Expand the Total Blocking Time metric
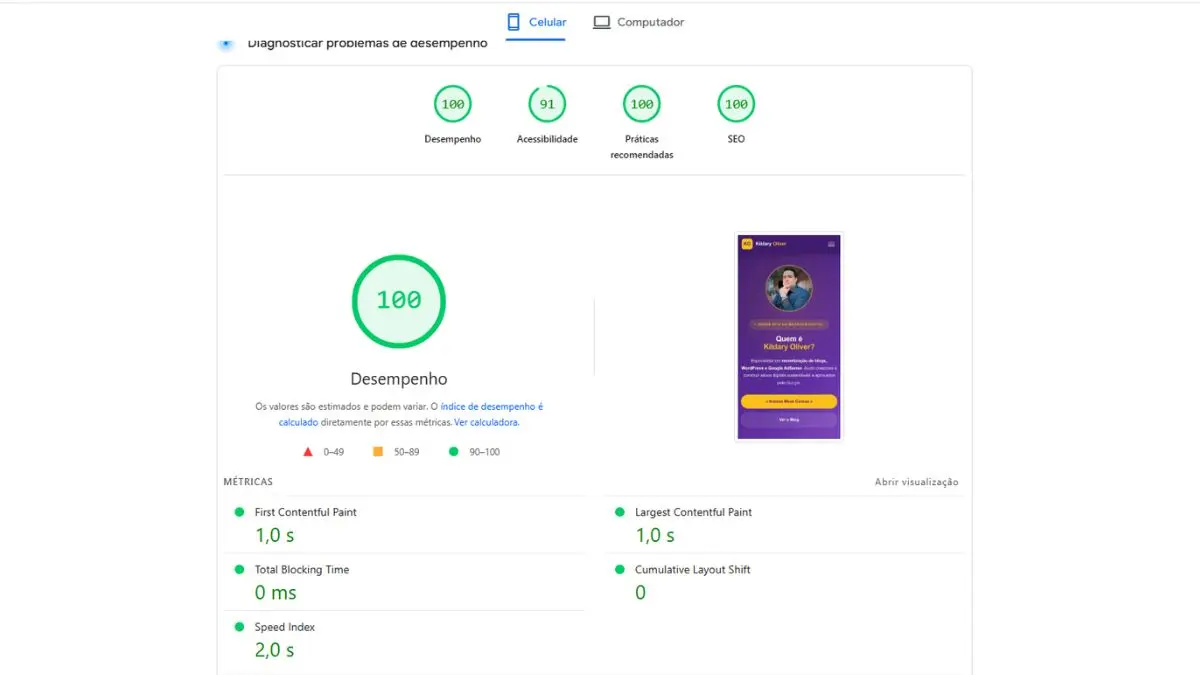1200x675 pixels. (x=301, y=570)
